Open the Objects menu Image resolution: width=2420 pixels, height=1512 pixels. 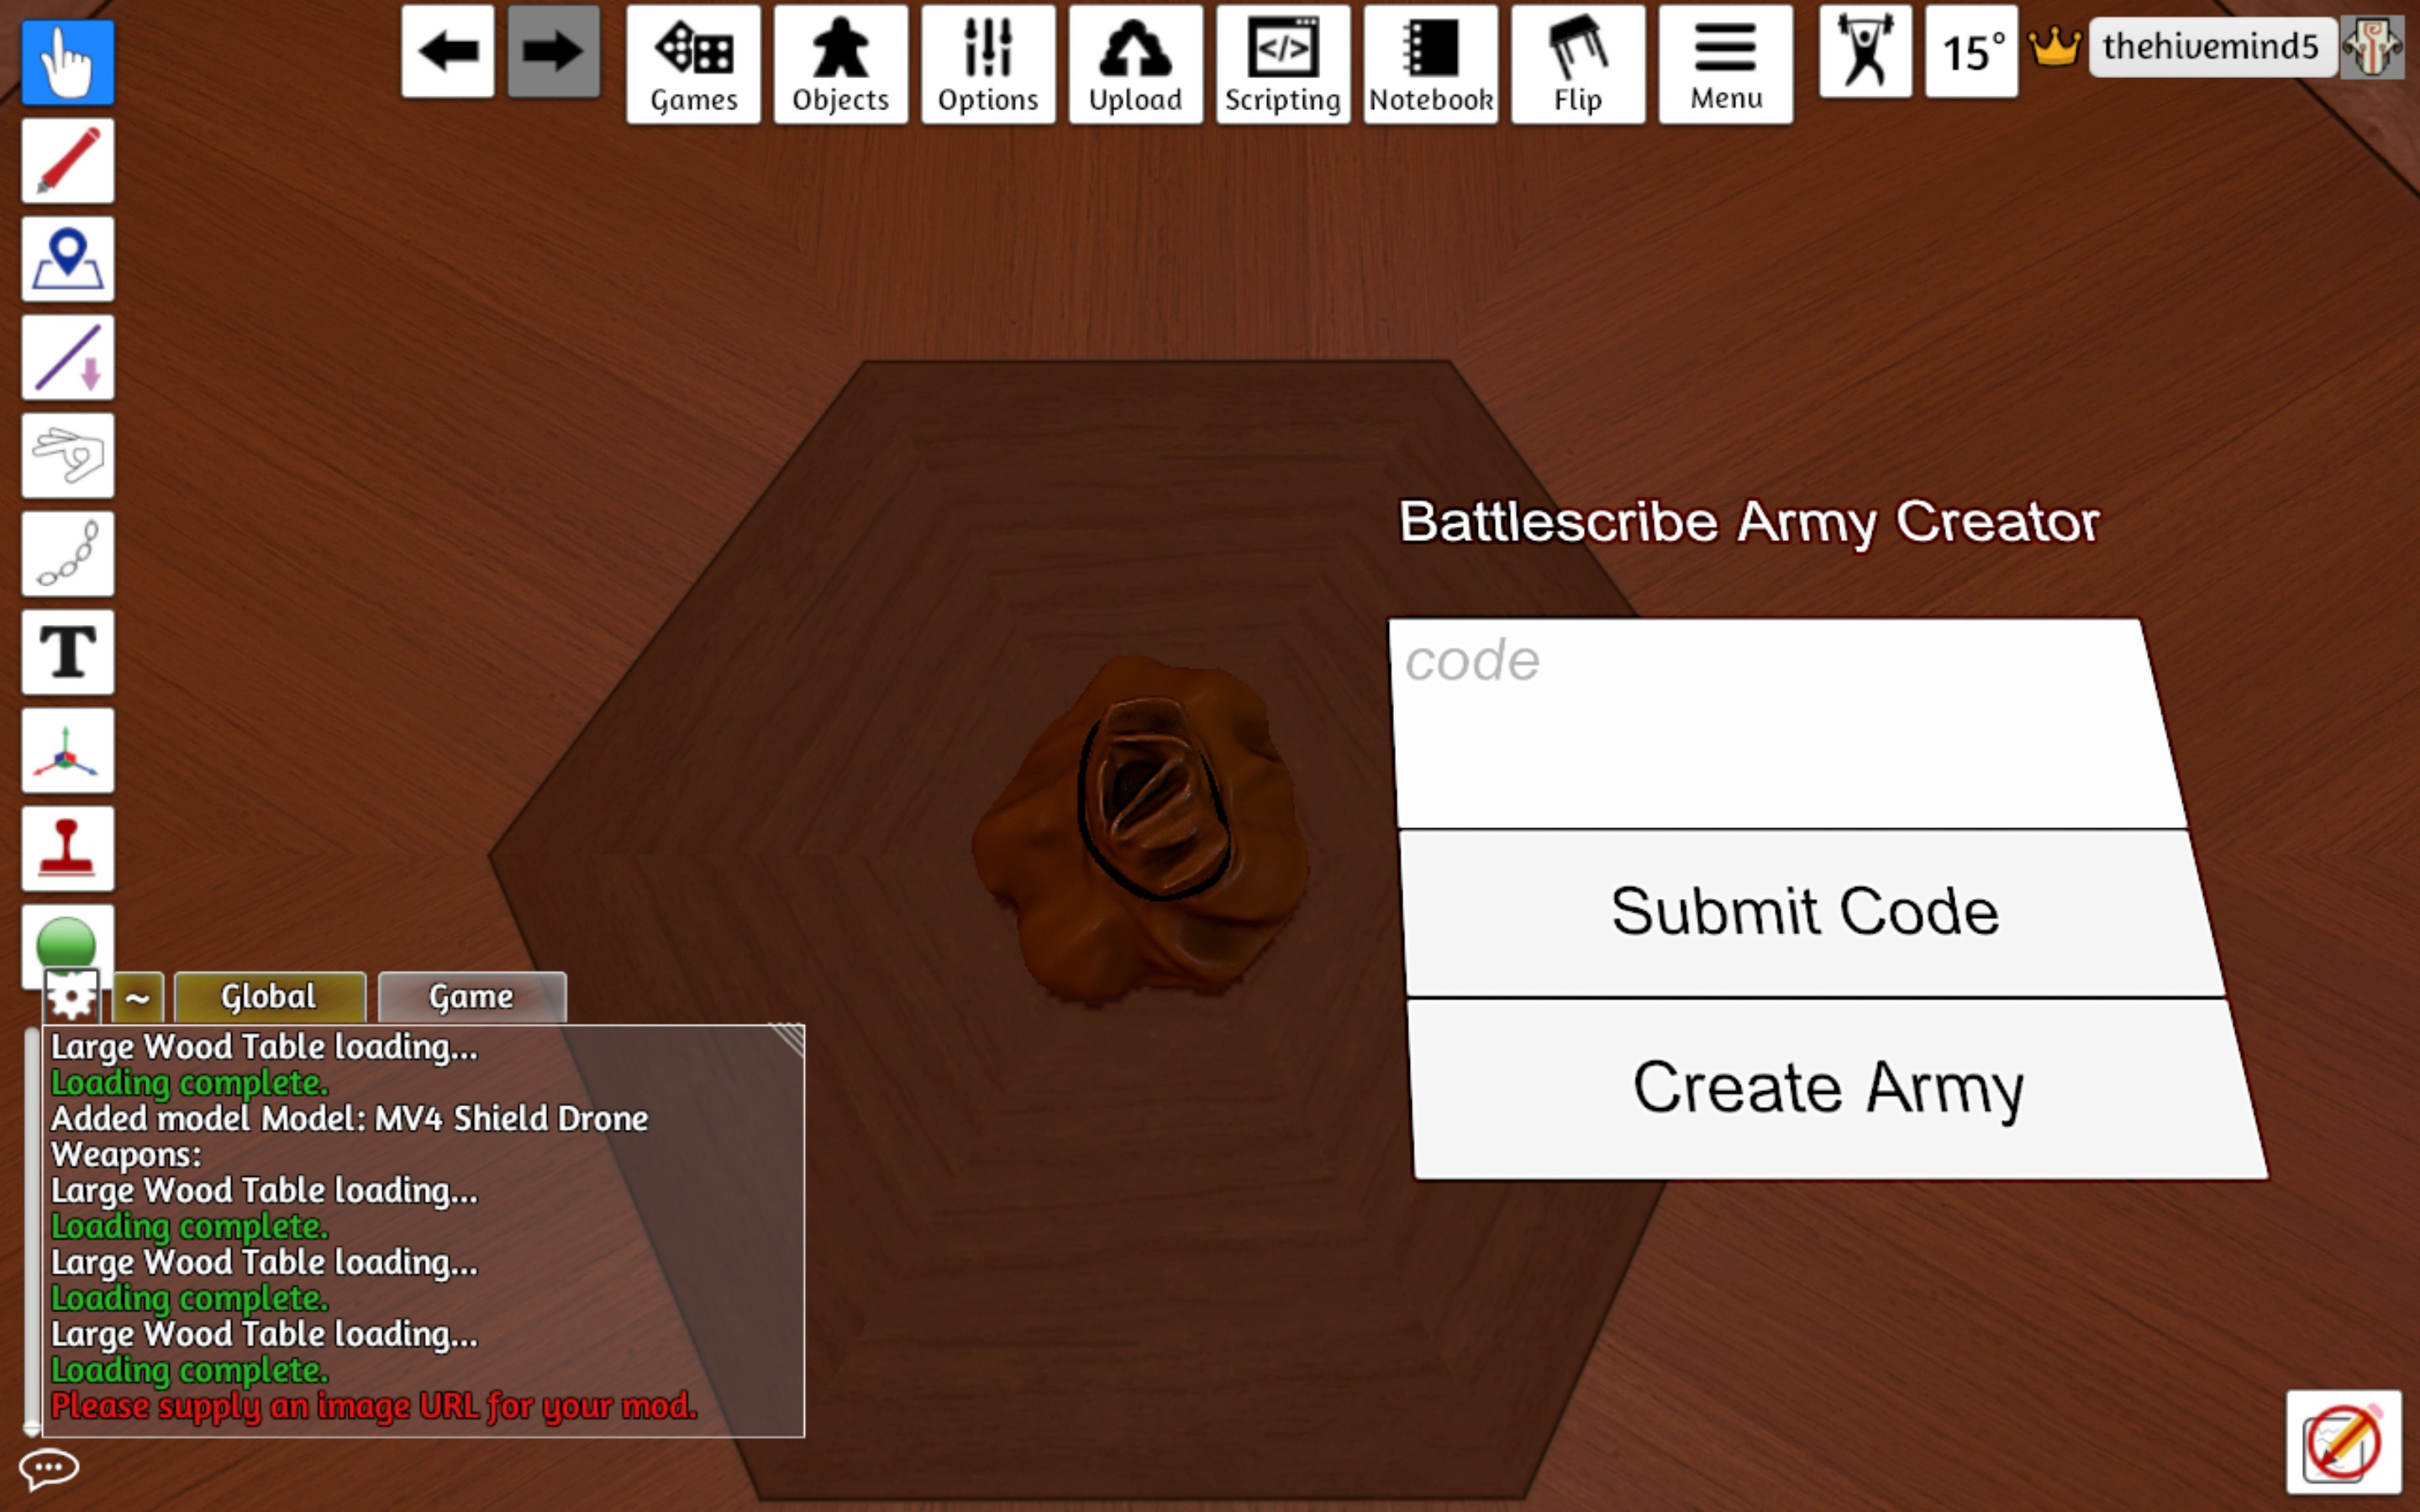[x=841, y=64]
